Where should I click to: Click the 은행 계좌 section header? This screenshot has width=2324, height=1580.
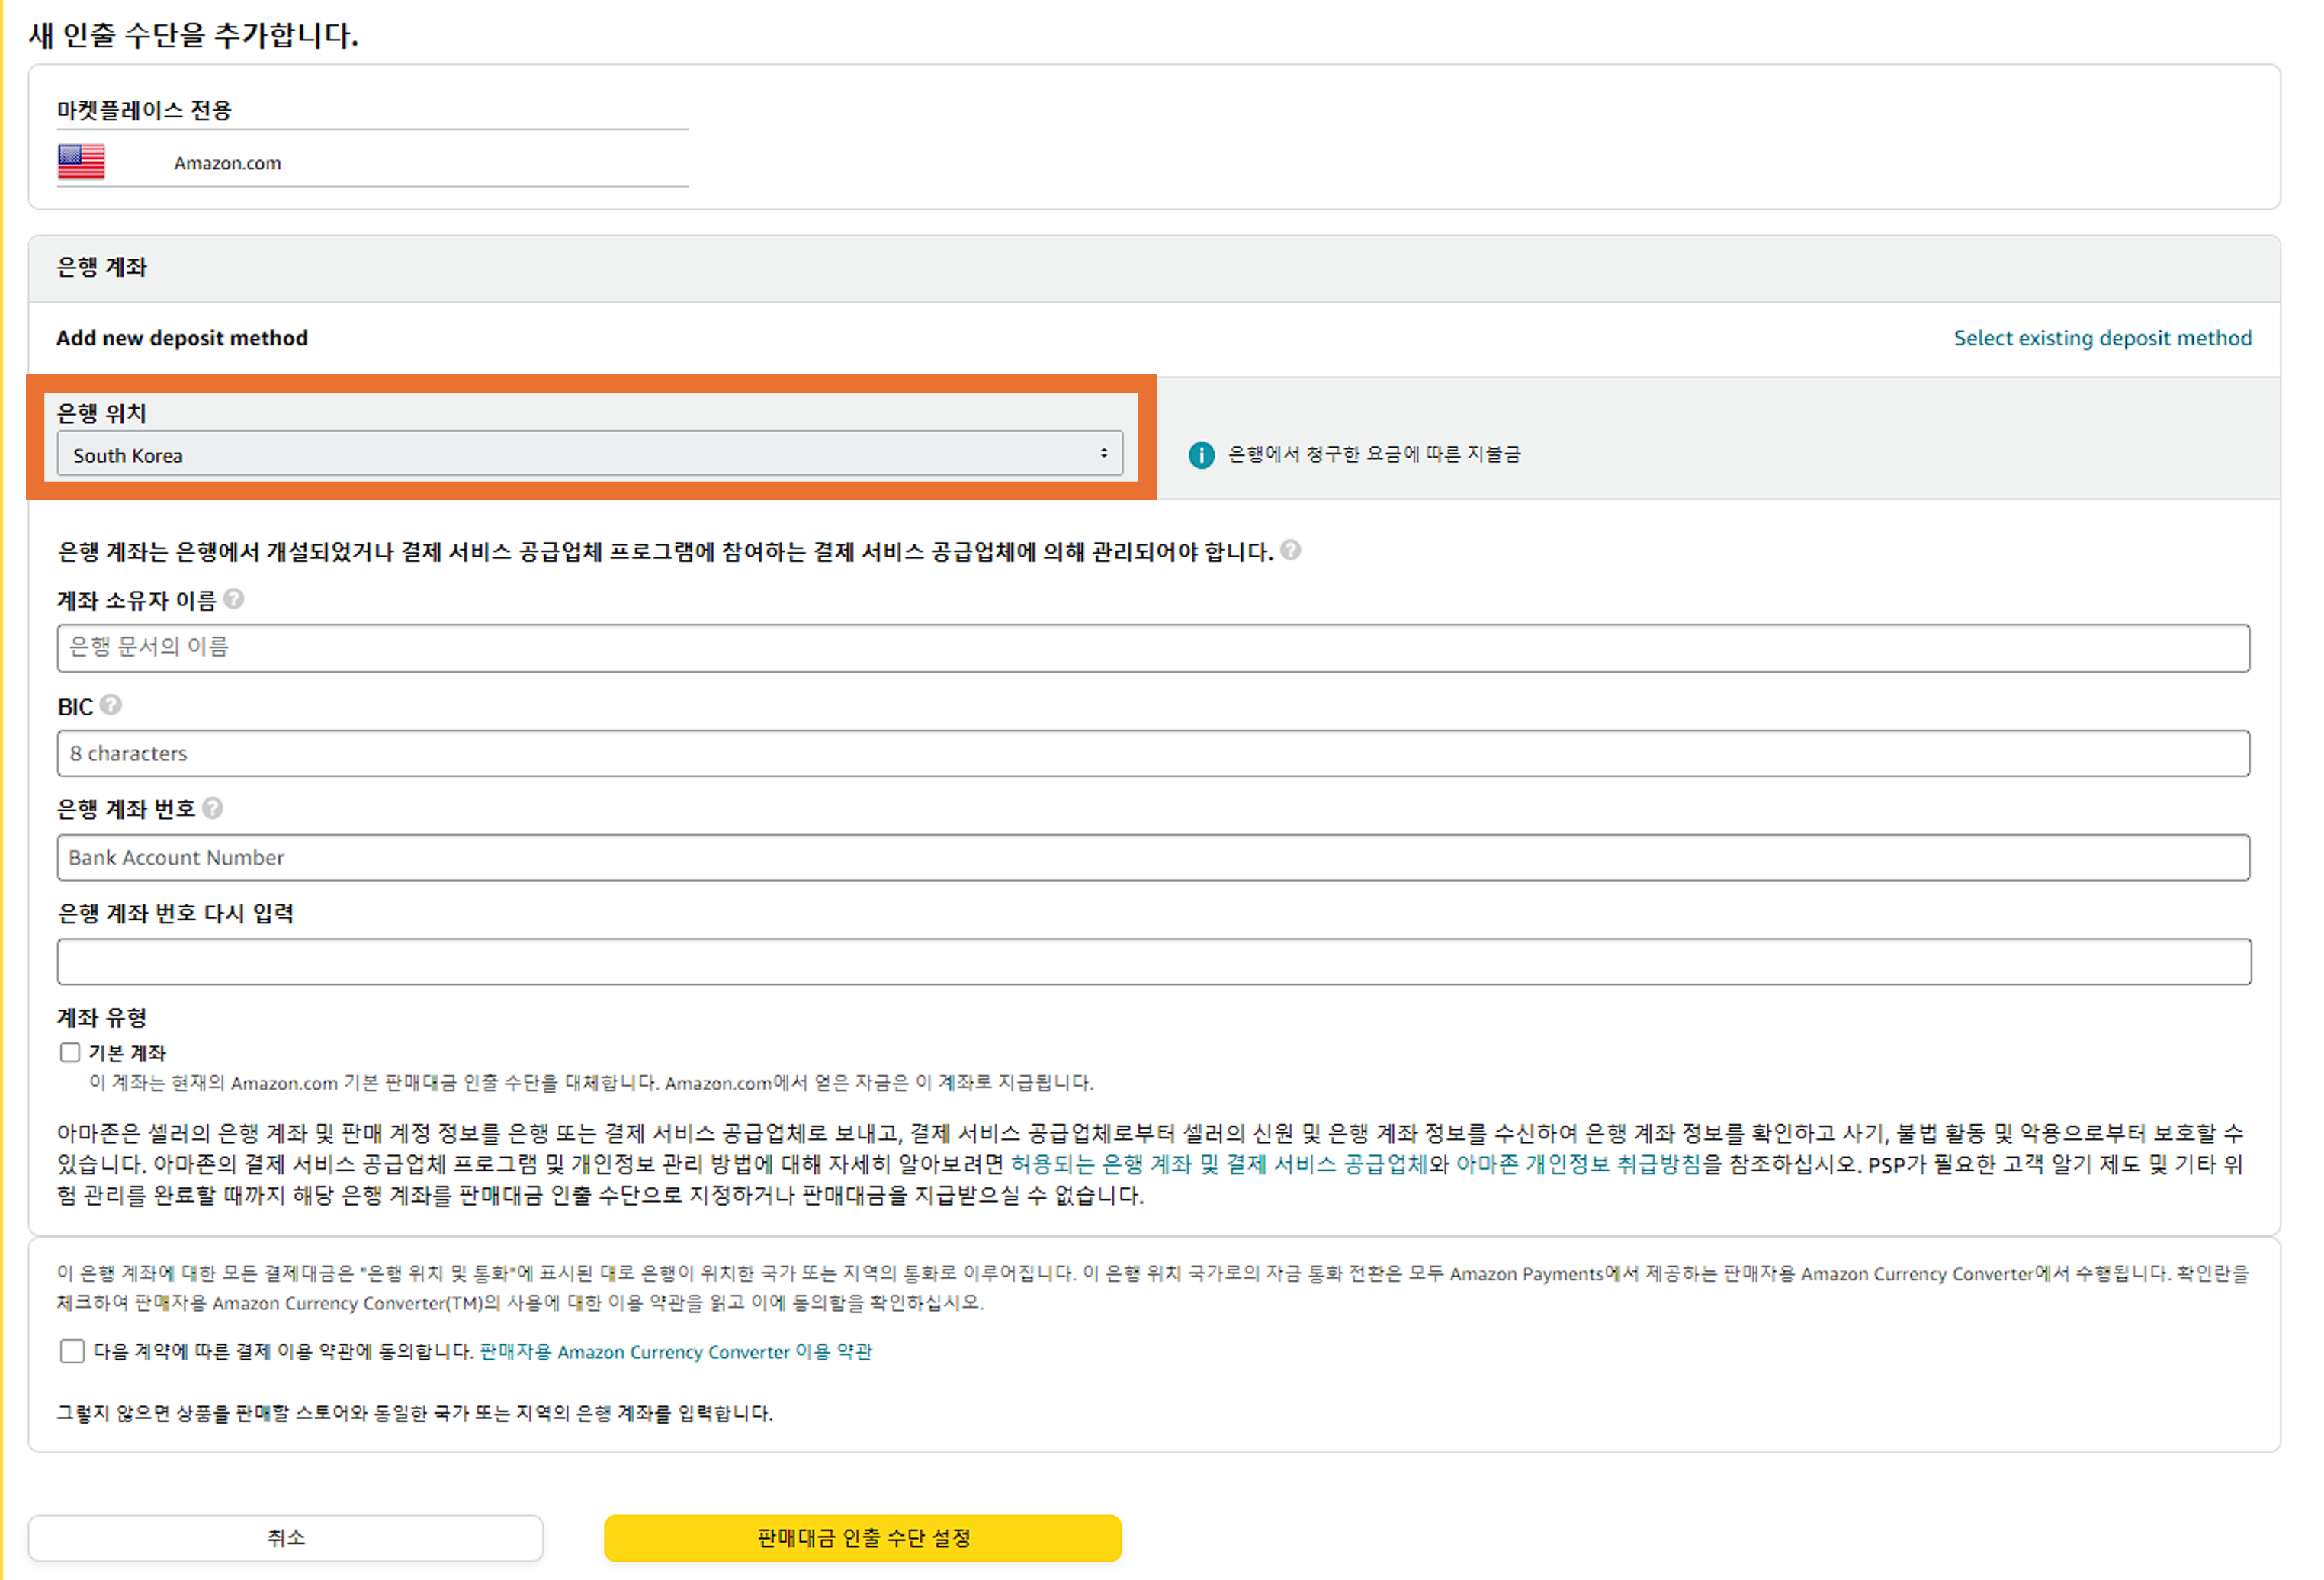[x=102, y=267]
